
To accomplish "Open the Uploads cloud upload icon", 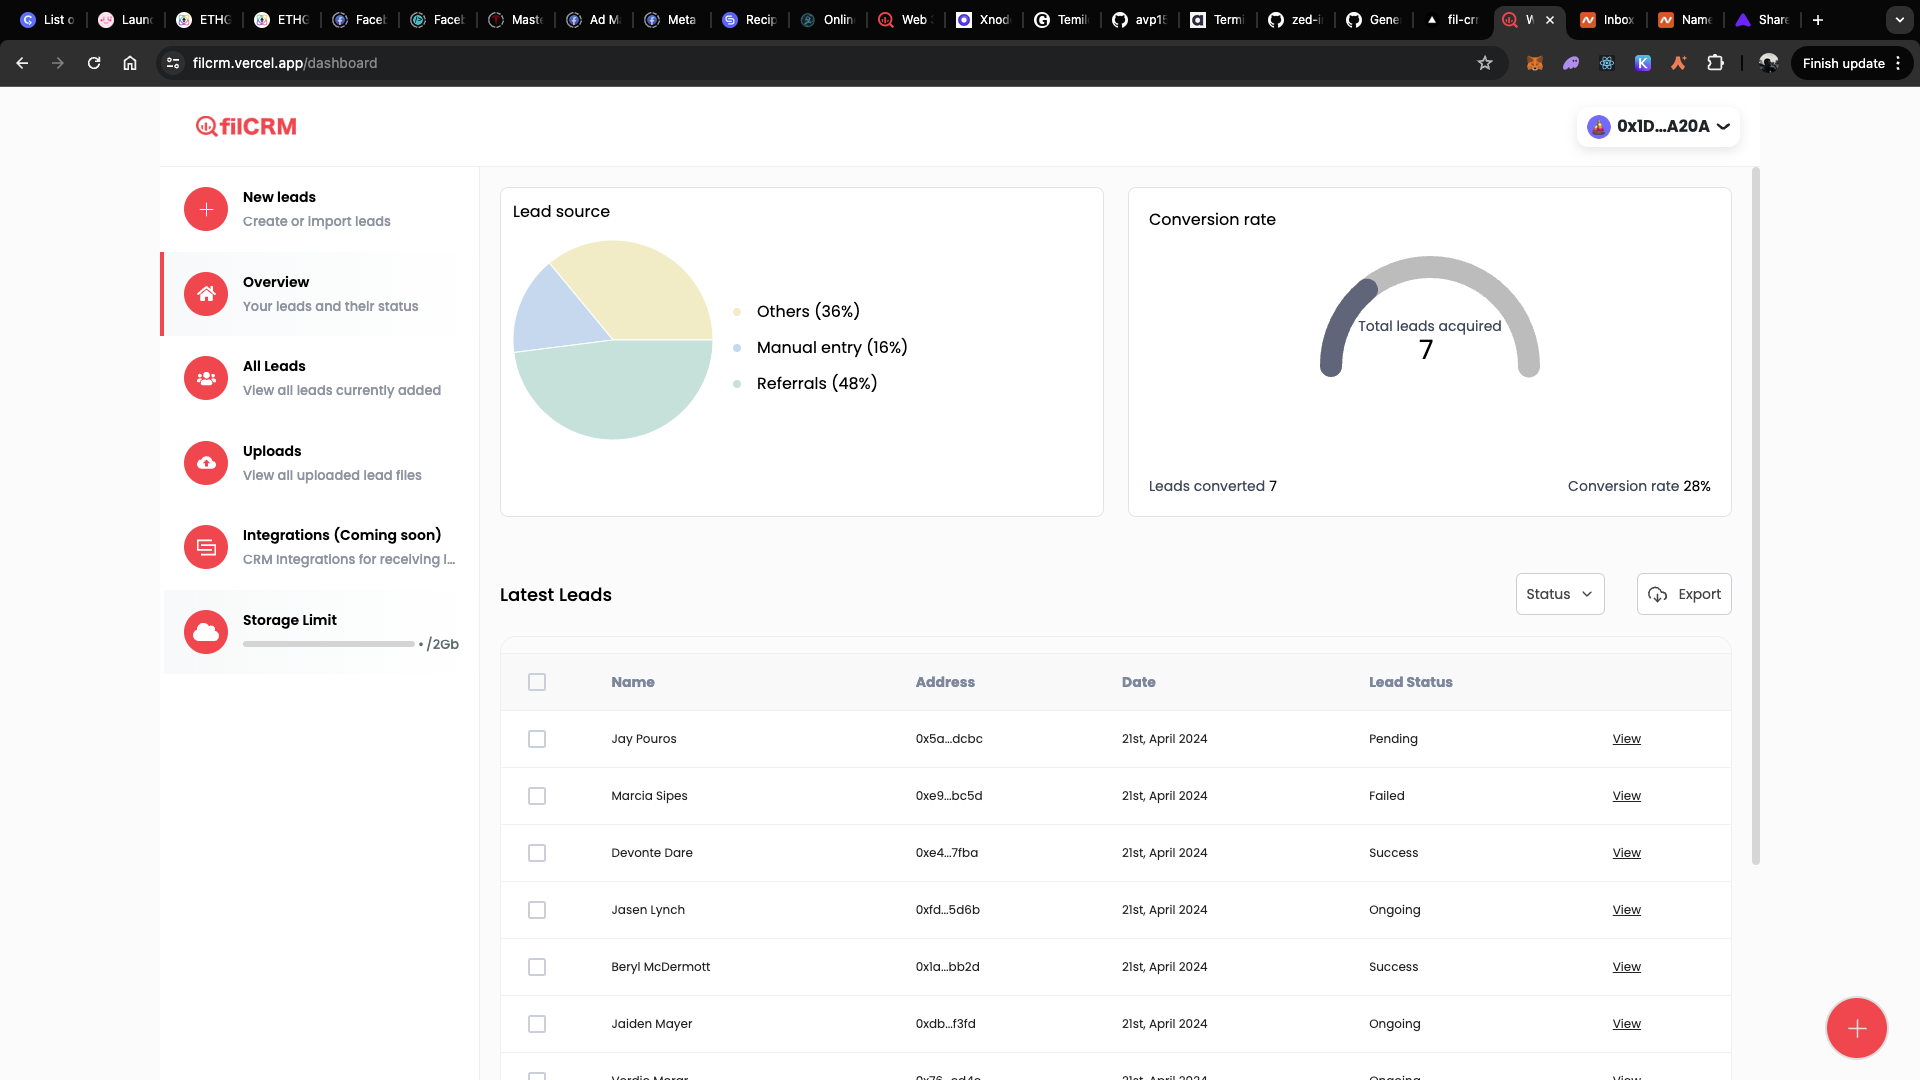I will click(x=206, y=463).
